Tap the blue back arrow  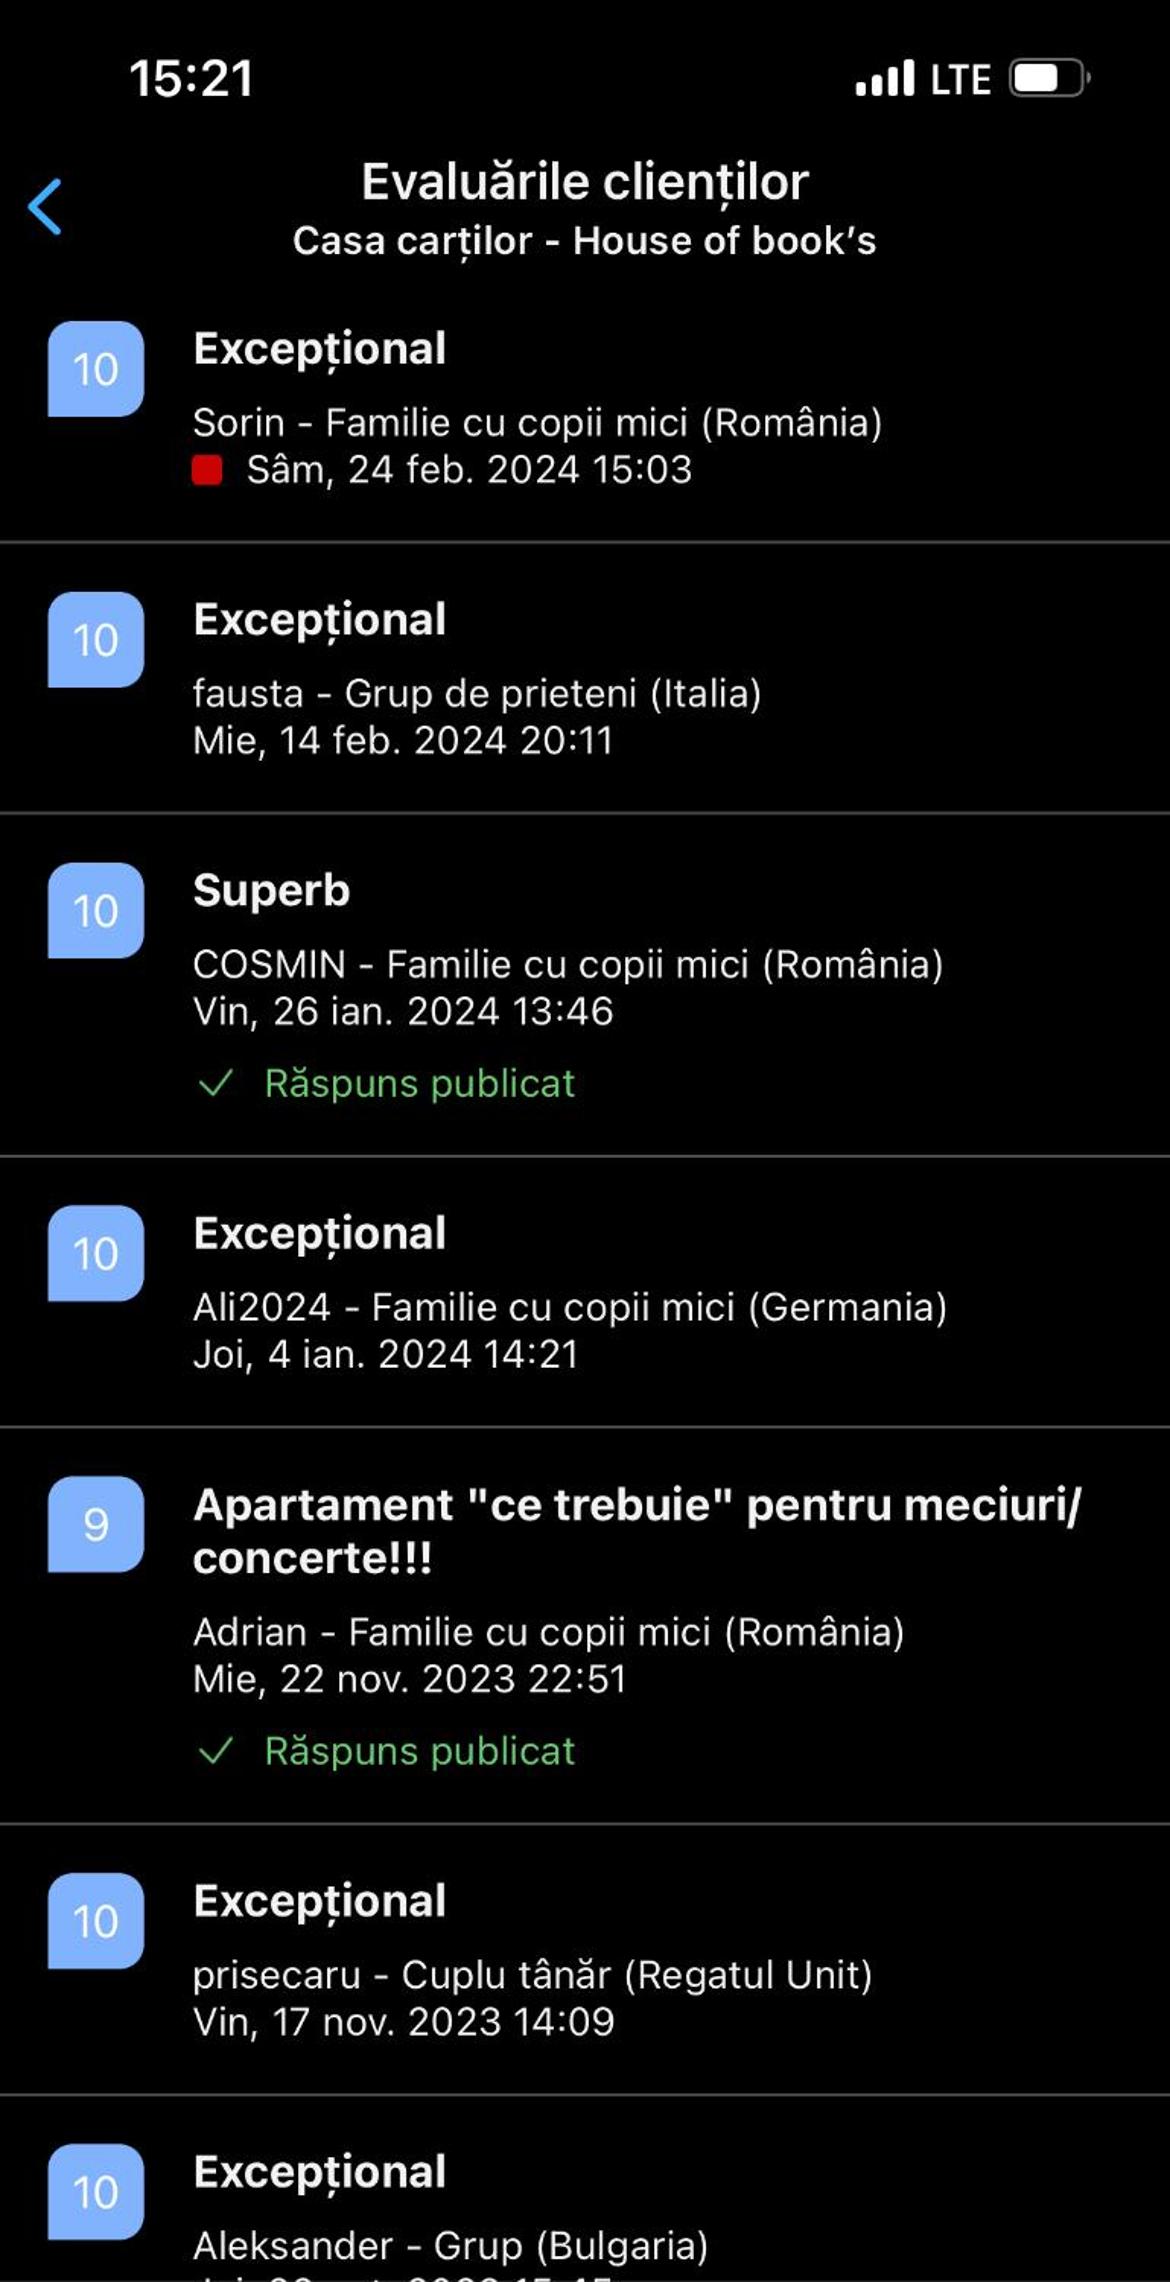[45, 207]
